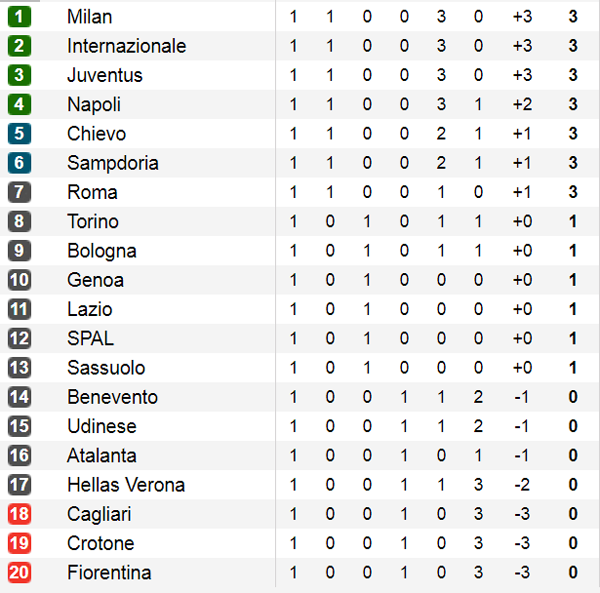Click Napoli's +2 goal difference
Screen dimensions: 600x593
click(522, 104)
